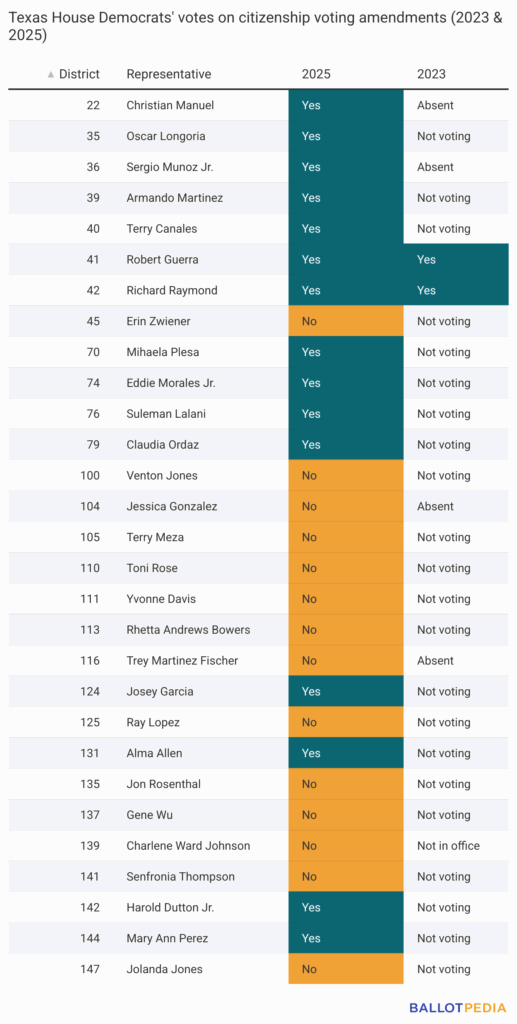Click Josey Garcia's teal Yes cell
Viewport: 517px width, 1024px height.
[x=346, y=692]
